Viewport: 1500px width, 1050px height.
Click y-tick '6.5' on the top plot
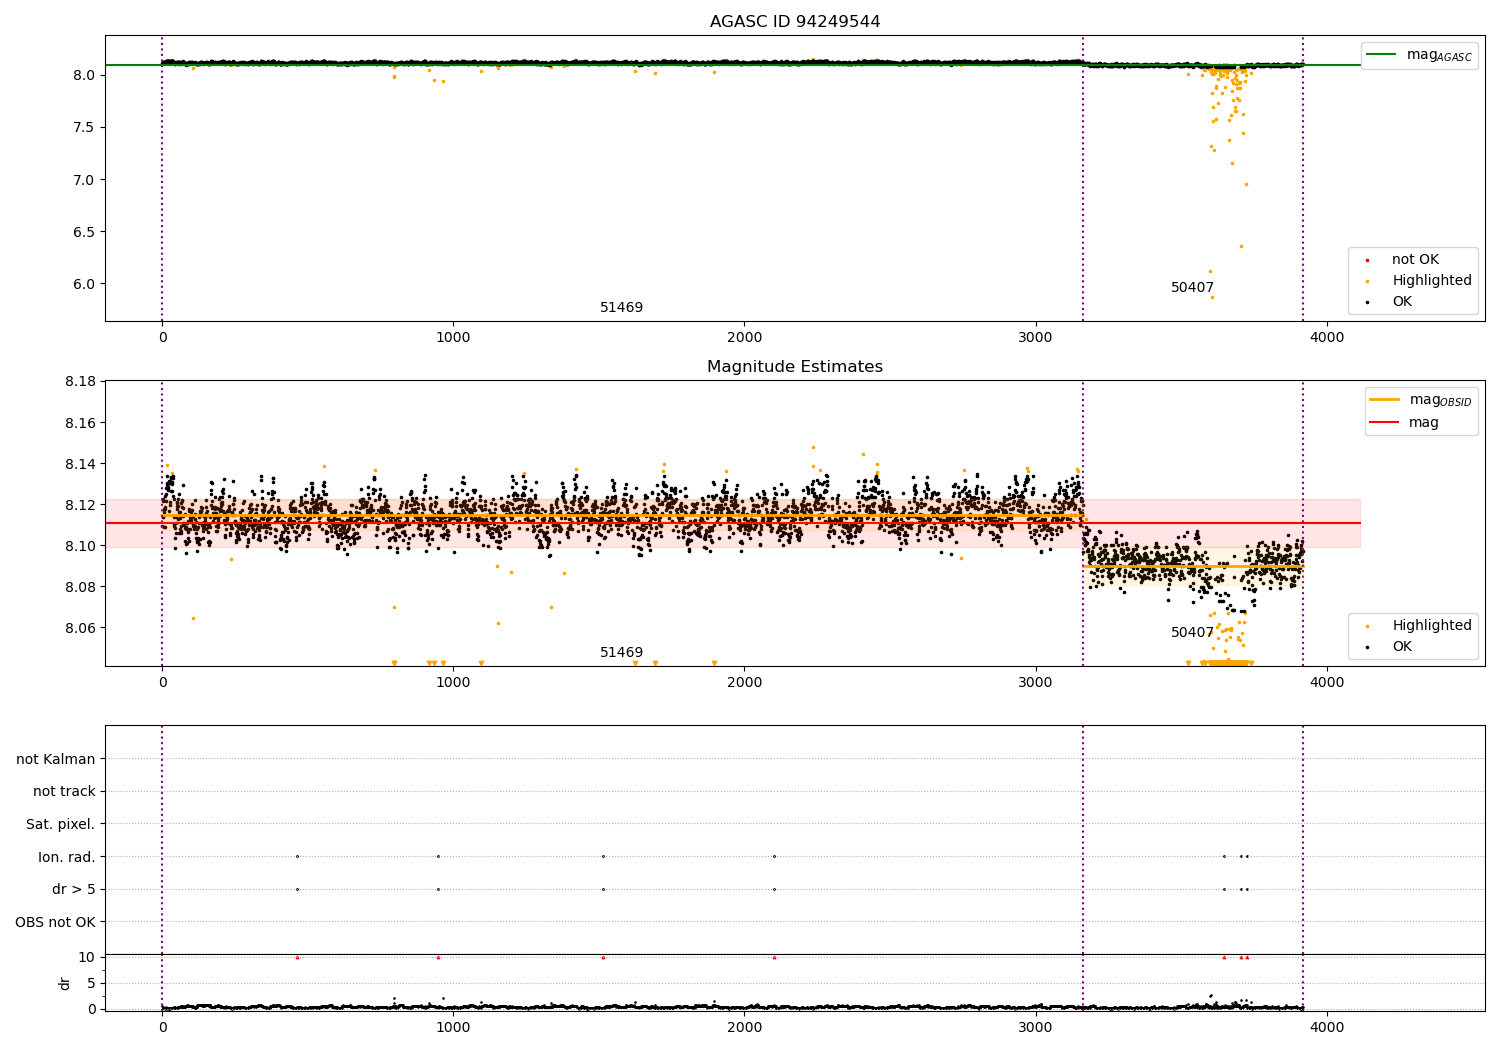pyautogui.click(x=84, y=232)
